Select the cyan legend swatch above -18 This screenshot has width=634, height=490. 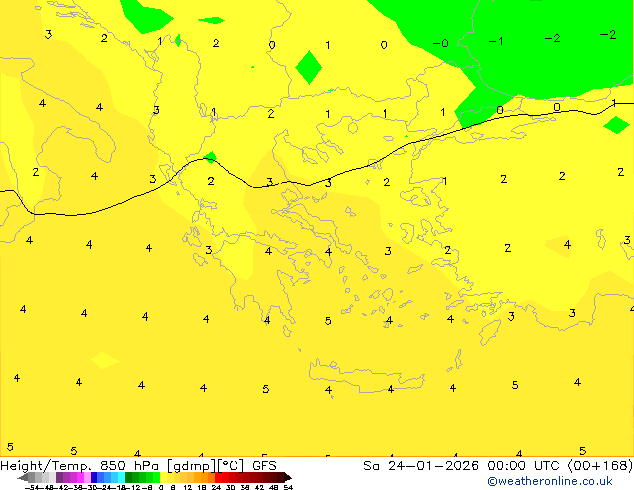pyautogui.click(x=121, y=477)
